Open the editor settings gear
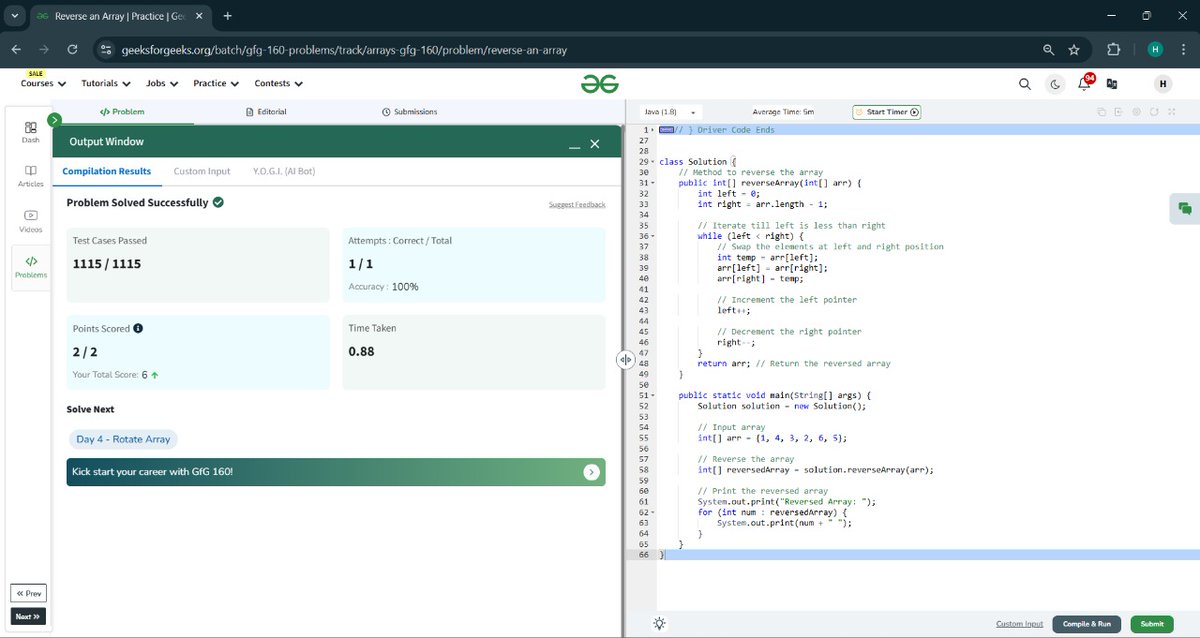The height and width of the screenshot is (638, 1200). tap(1137, 112)
